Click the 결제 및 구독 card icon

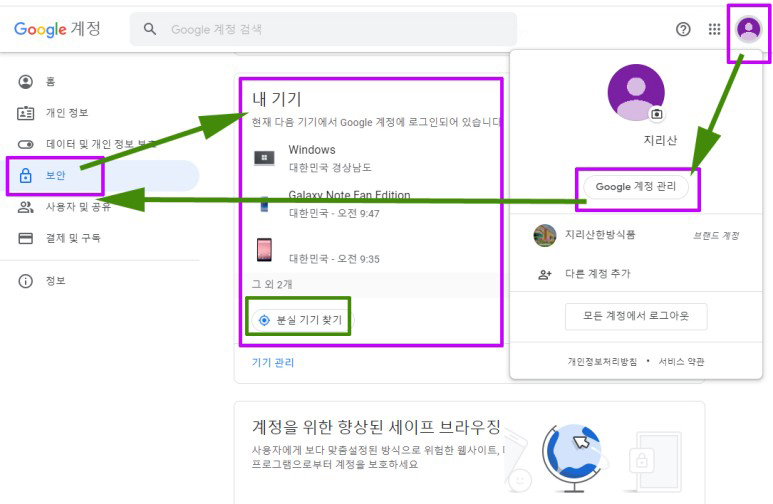[26, 238]
